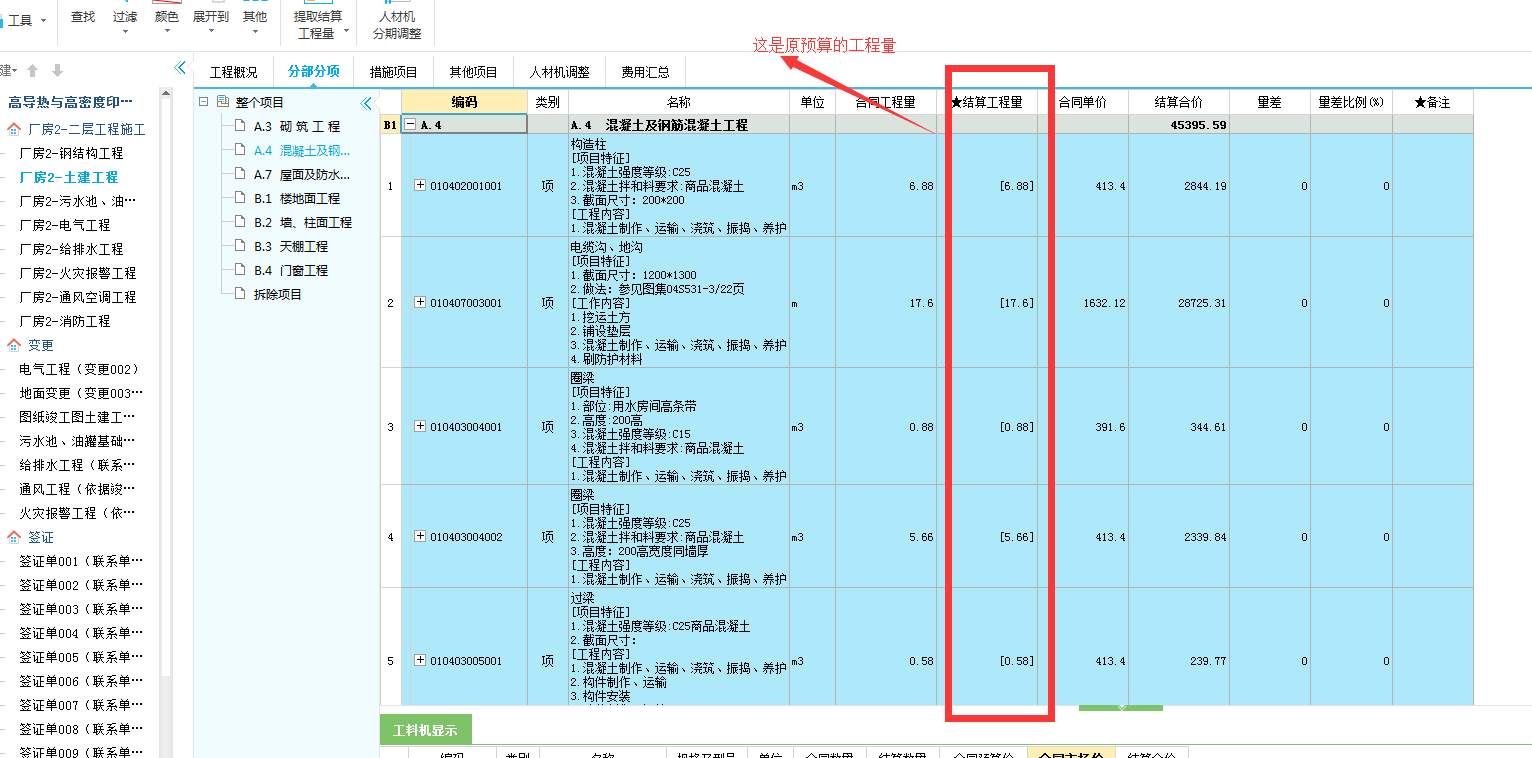Select the 签证 group node

pos(40,537)
